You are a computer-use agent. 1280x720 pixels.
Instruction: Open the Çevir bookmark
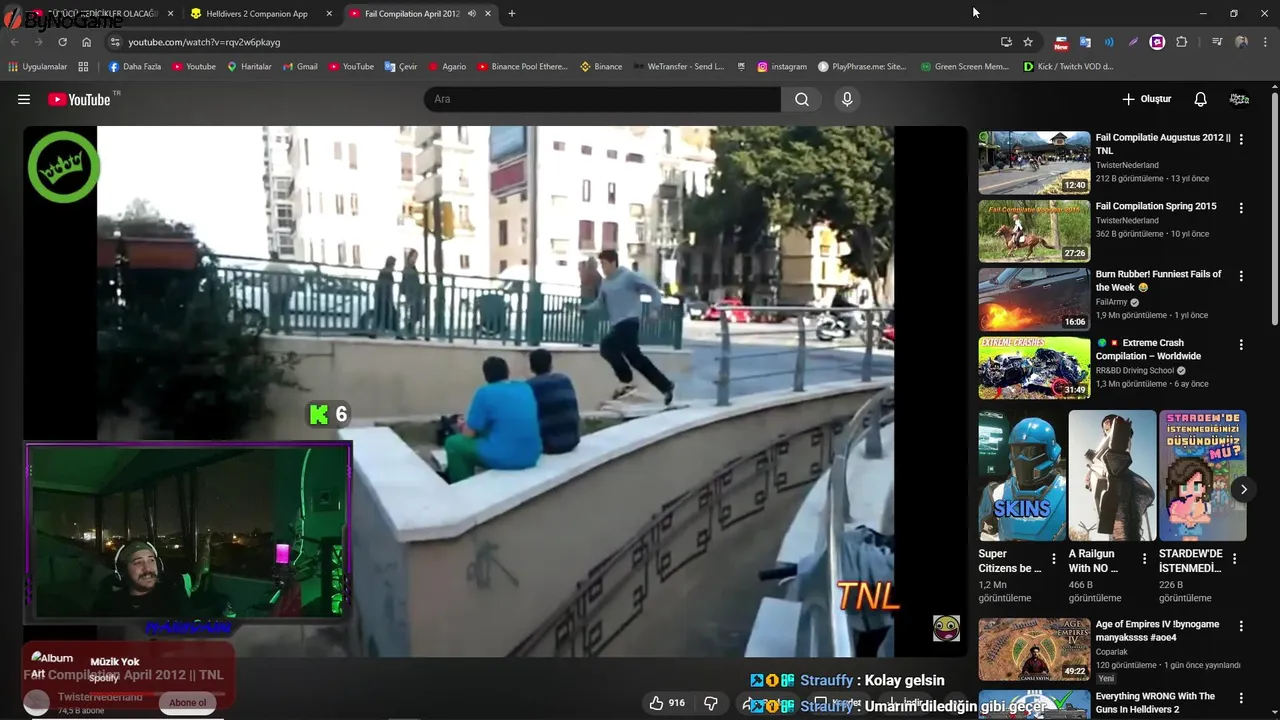(401, 67)
